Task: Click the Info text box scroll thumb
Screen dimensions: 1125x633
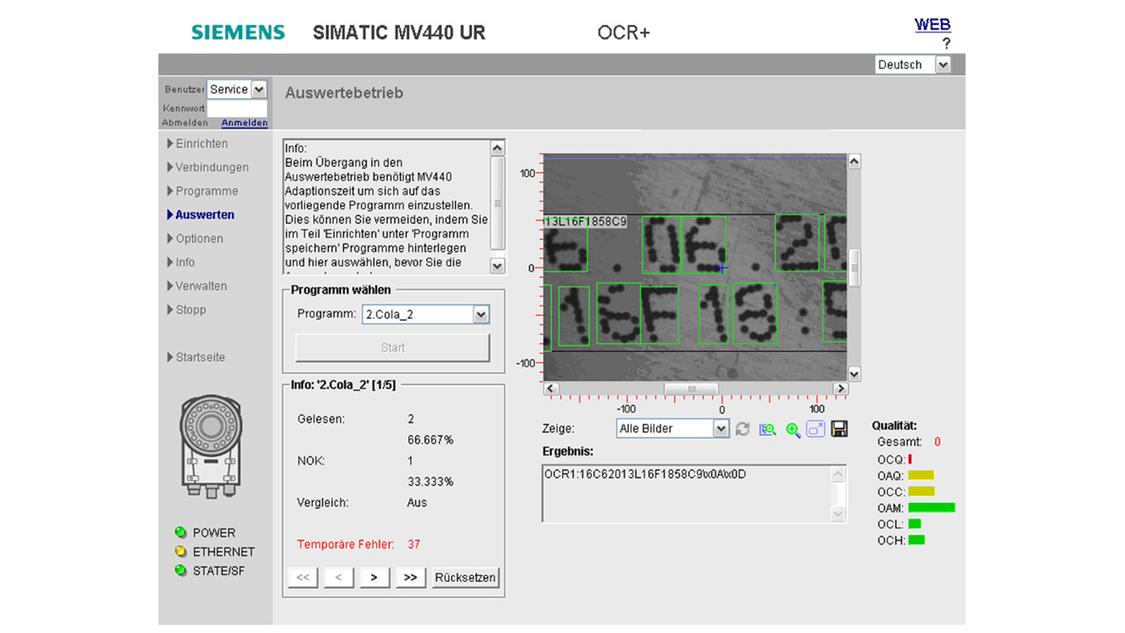Action: point(497,203)
